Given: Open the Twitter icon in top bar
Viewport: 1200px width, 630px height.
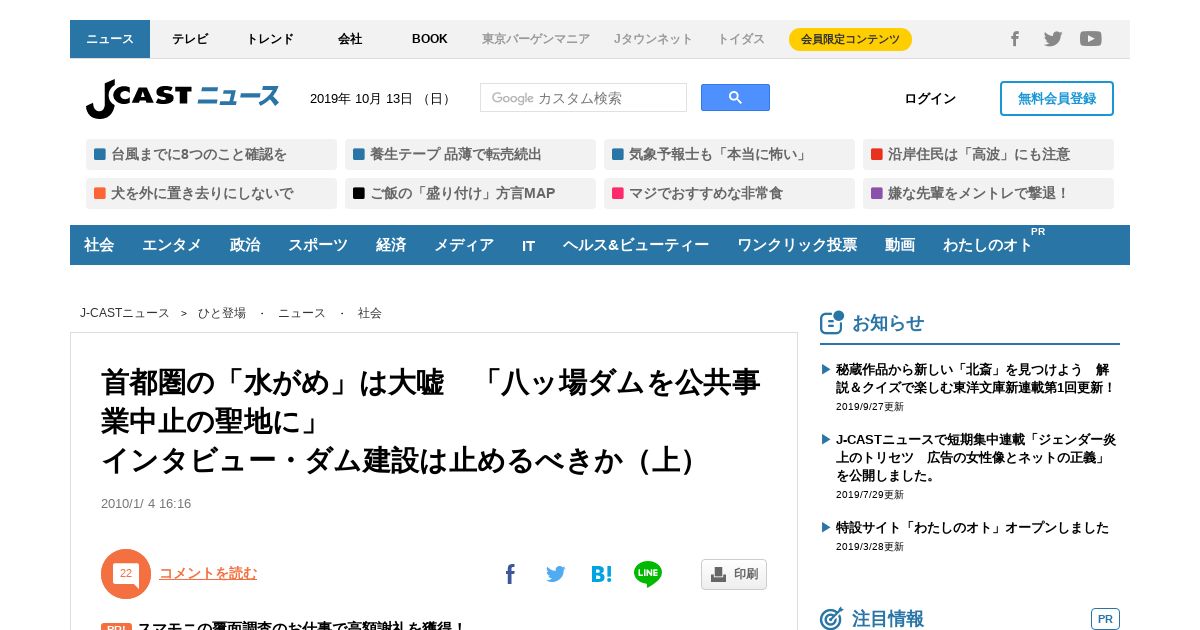Looking at the screenshot, I should [1053, 39].
